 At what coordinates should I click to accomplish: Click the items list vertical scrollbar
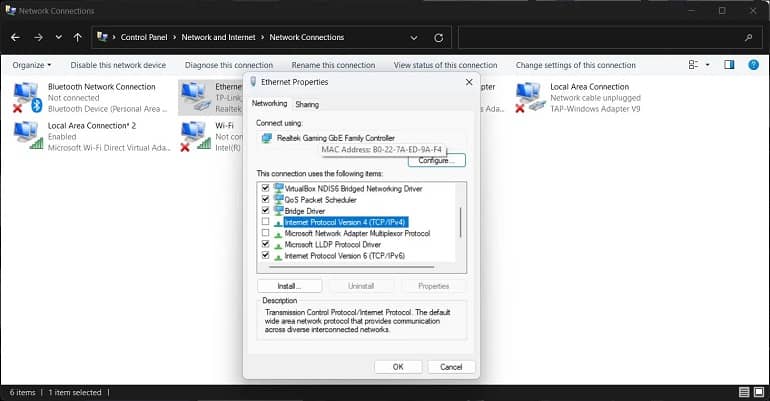461,223
